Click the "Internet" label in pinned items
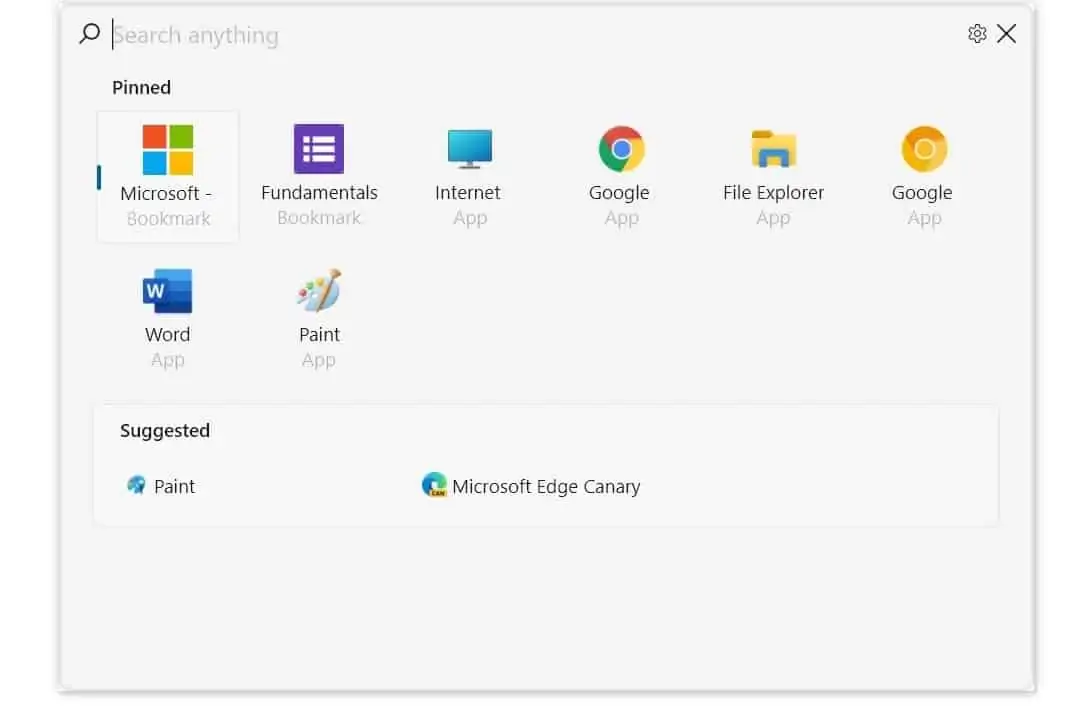Screen dimensions: 1090x716 (468, 193)
